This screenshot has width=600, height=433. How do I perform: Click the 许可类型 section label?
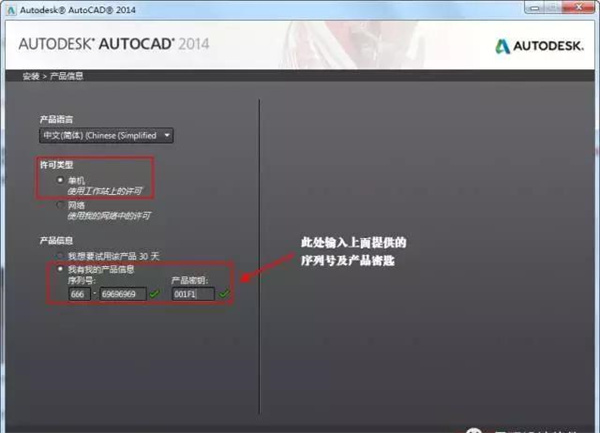[56, 165]
